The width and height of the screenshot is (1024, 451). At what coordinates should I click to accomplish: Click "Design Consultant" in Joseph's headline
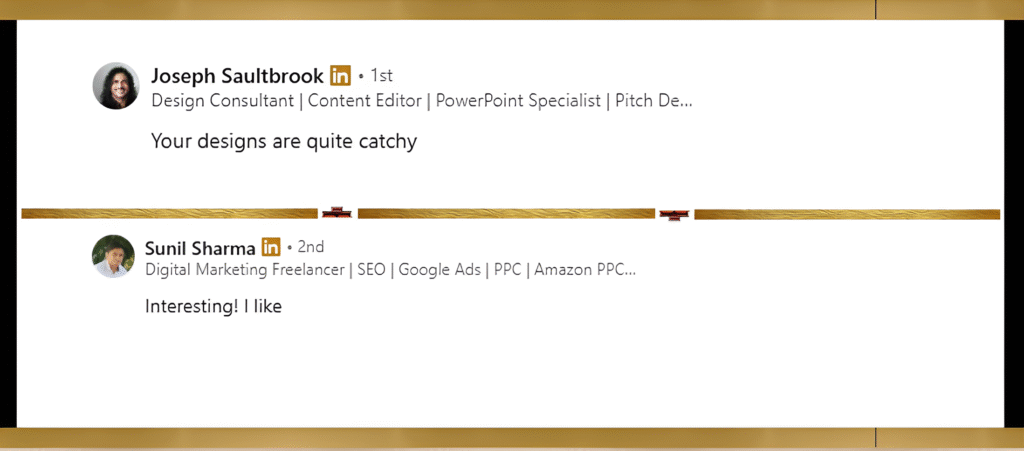click(x=223, y=100)
